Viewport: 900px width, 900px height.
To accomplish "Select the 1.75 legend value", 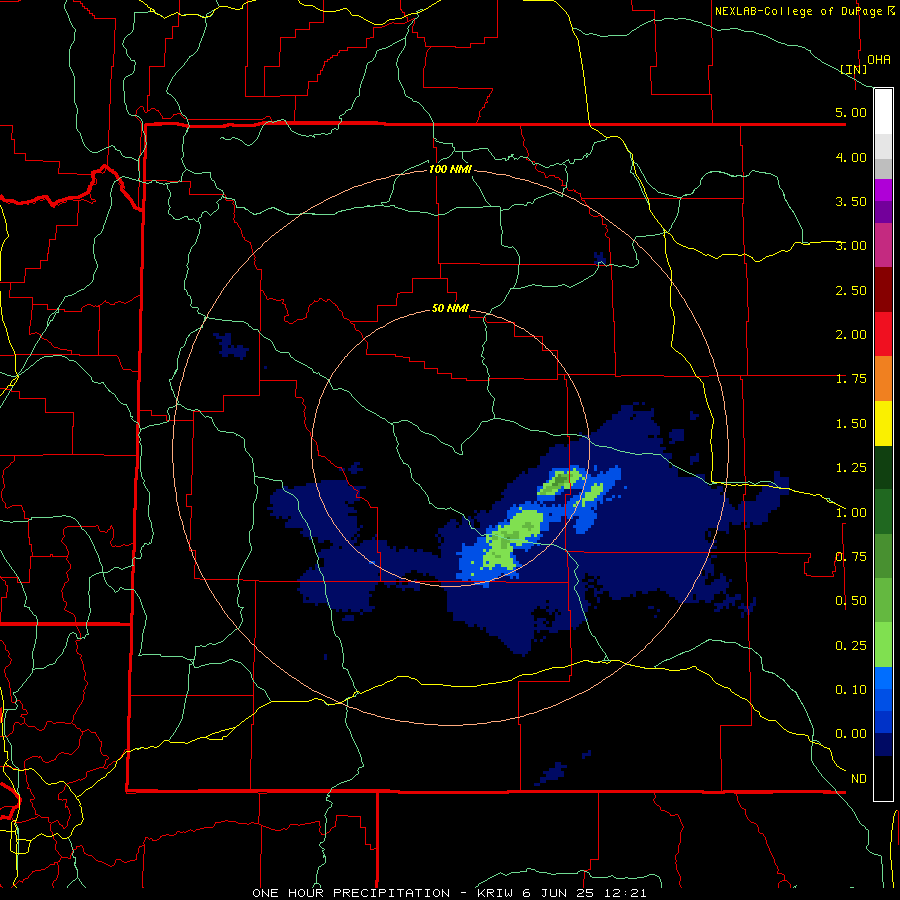I will [851, 379].
